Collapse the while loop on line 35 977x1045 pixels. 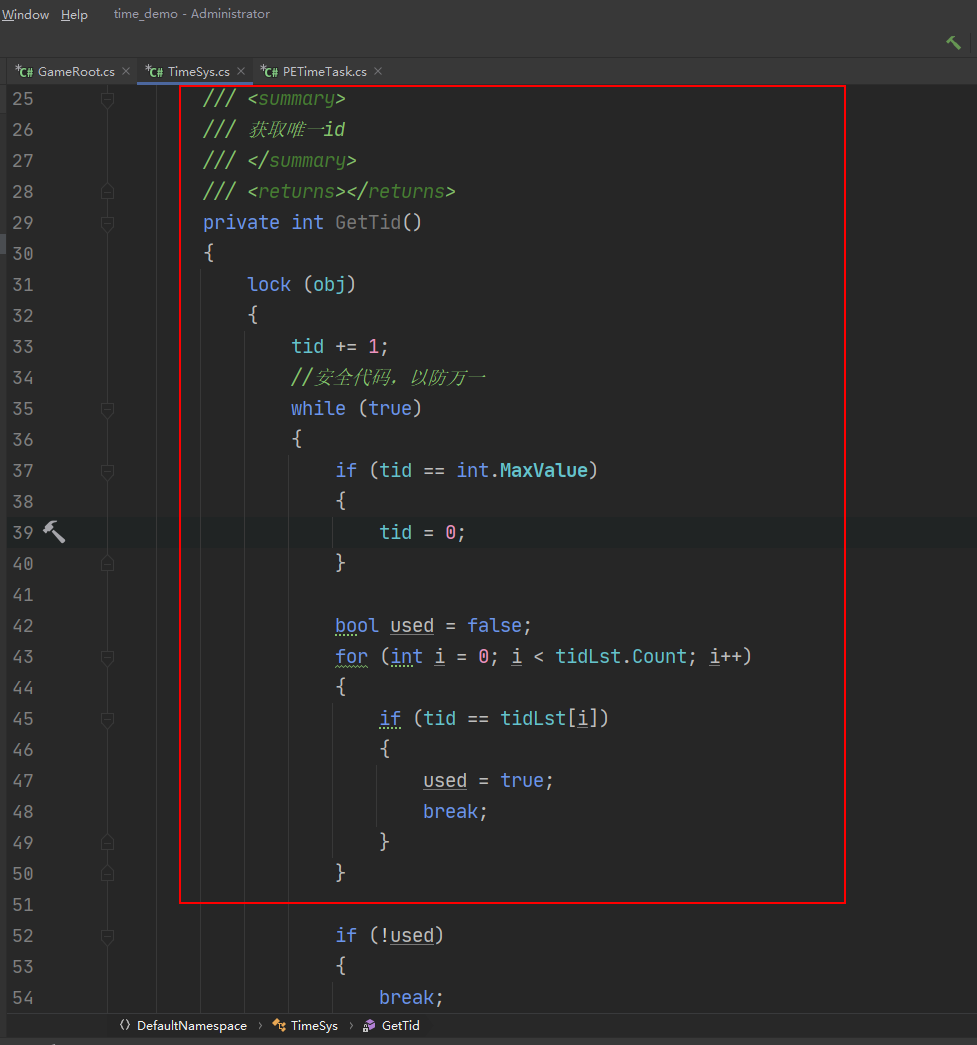pyautogui.click(x=107, y=409)
